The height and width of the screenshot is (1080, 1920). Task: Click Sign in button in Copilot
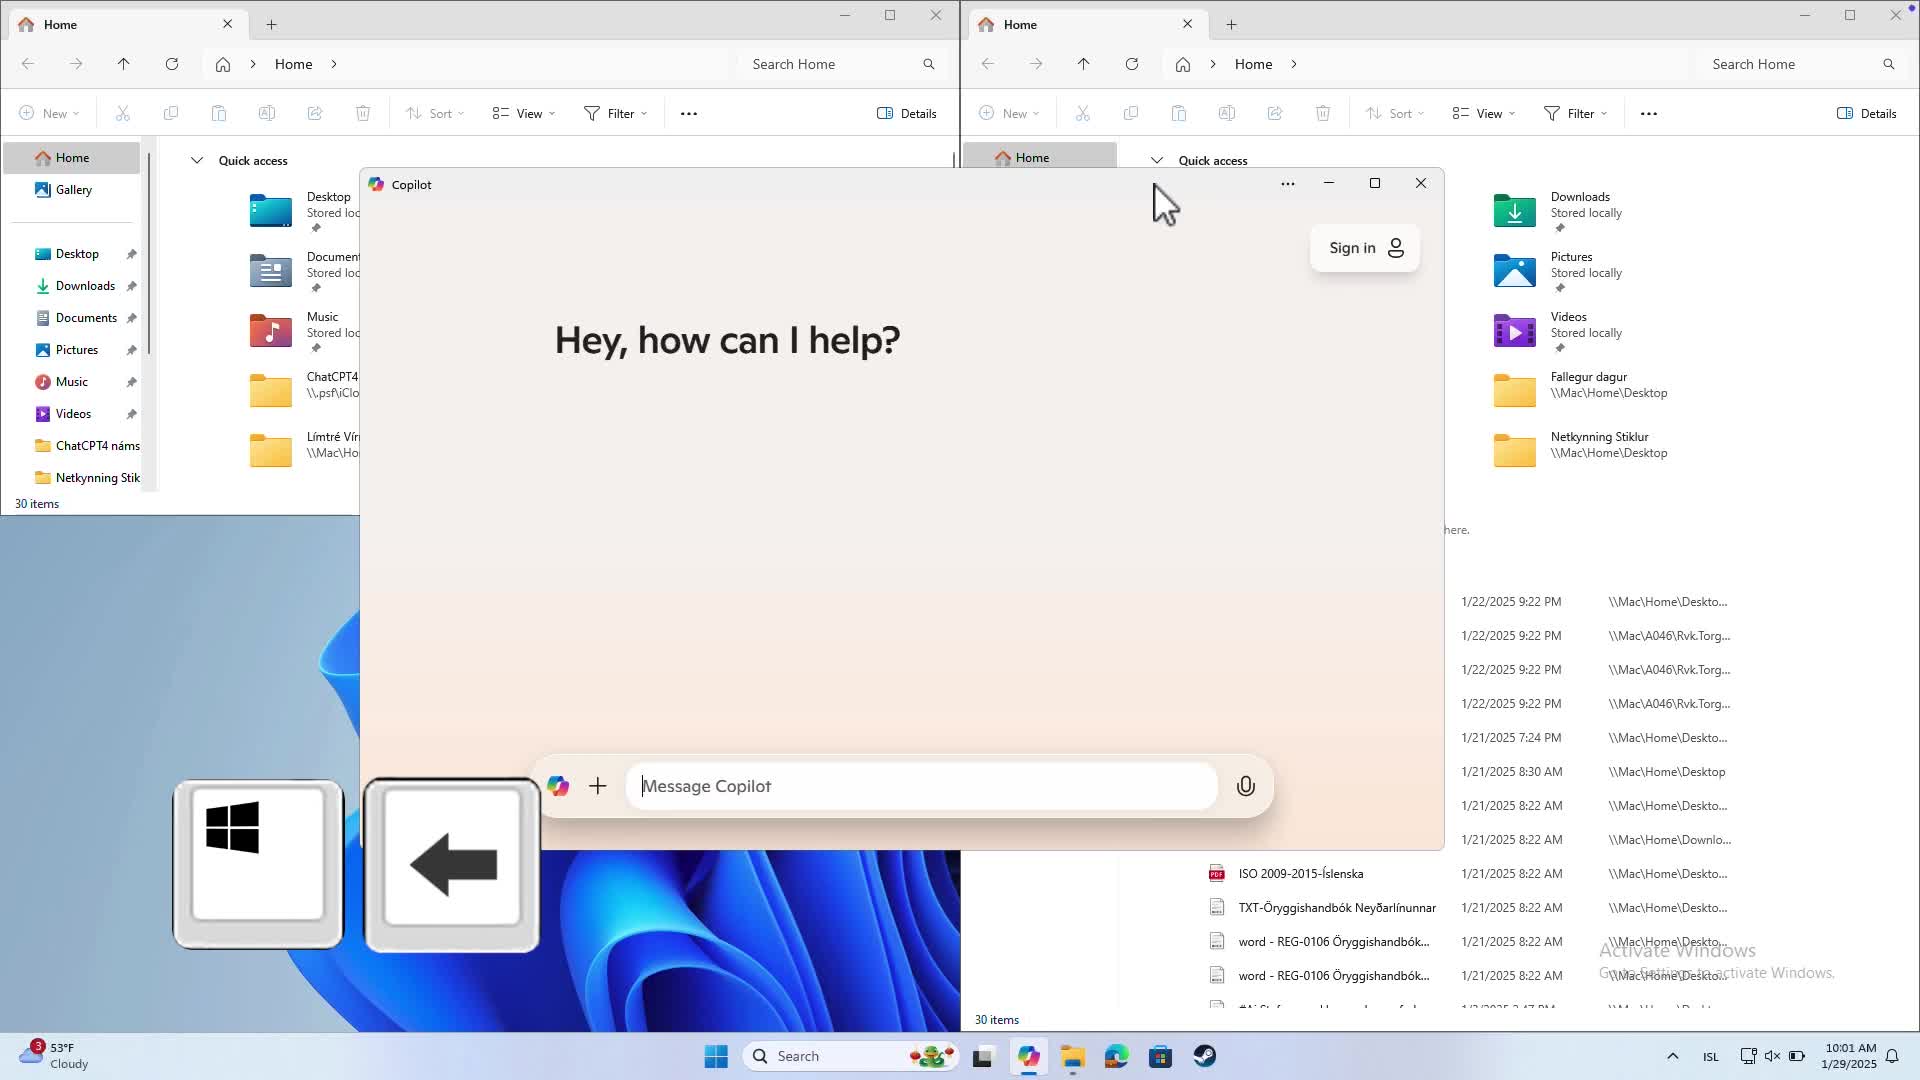[1365, 248]
